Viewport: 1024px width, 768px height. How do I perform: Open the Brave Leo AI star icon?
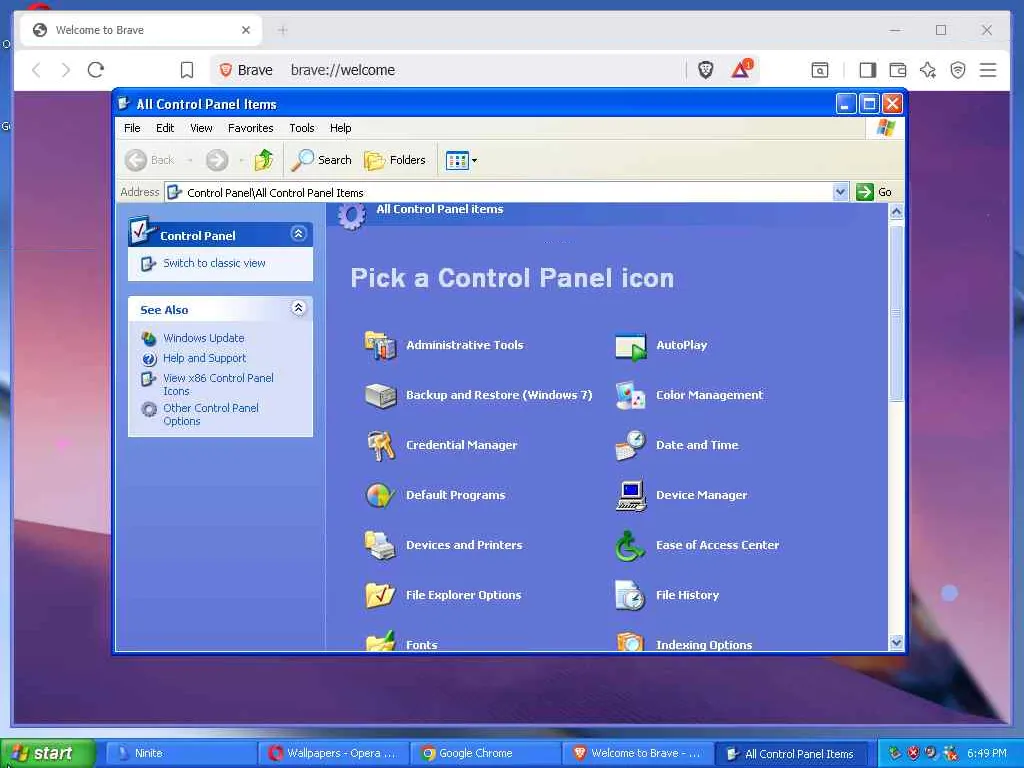(928, 70)
